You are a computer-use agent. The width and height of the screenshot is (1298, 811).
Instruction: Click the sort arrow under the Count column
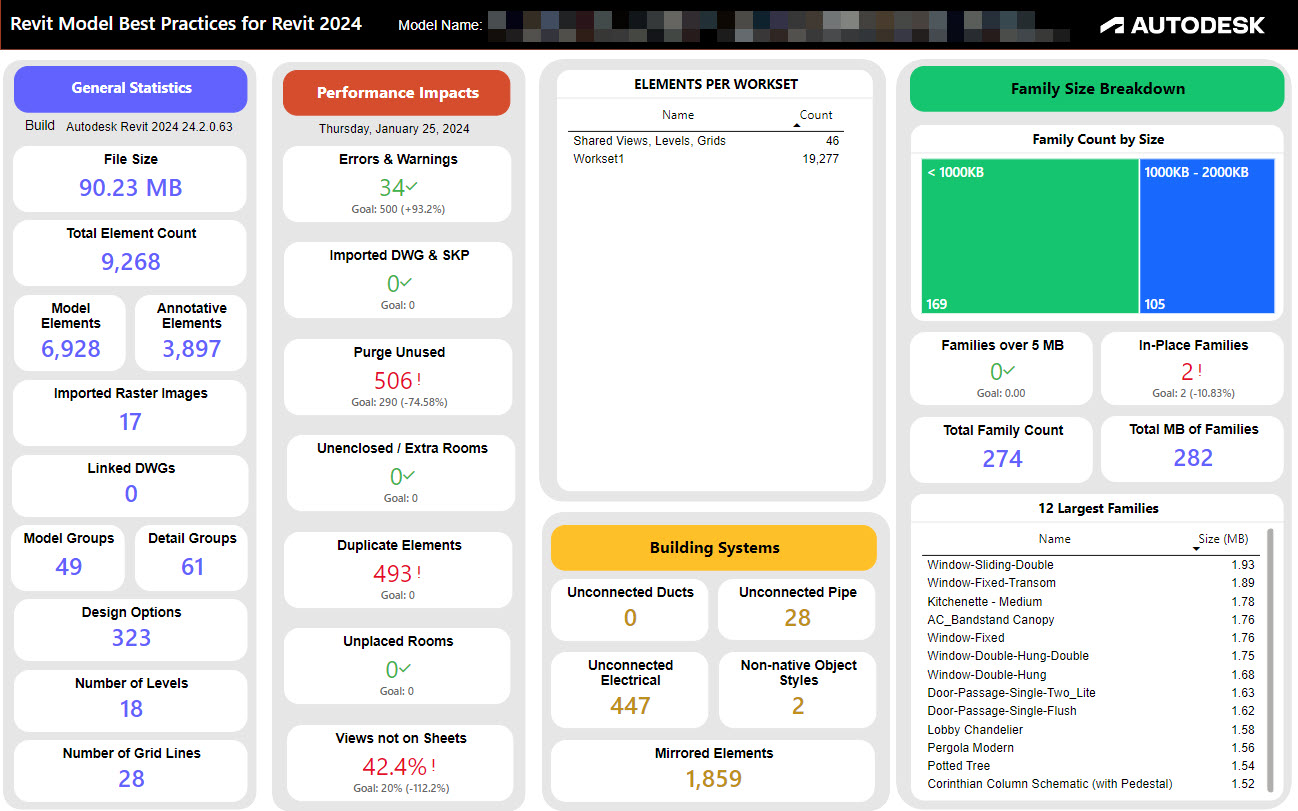pyautogui.click(x=797, y=126)
